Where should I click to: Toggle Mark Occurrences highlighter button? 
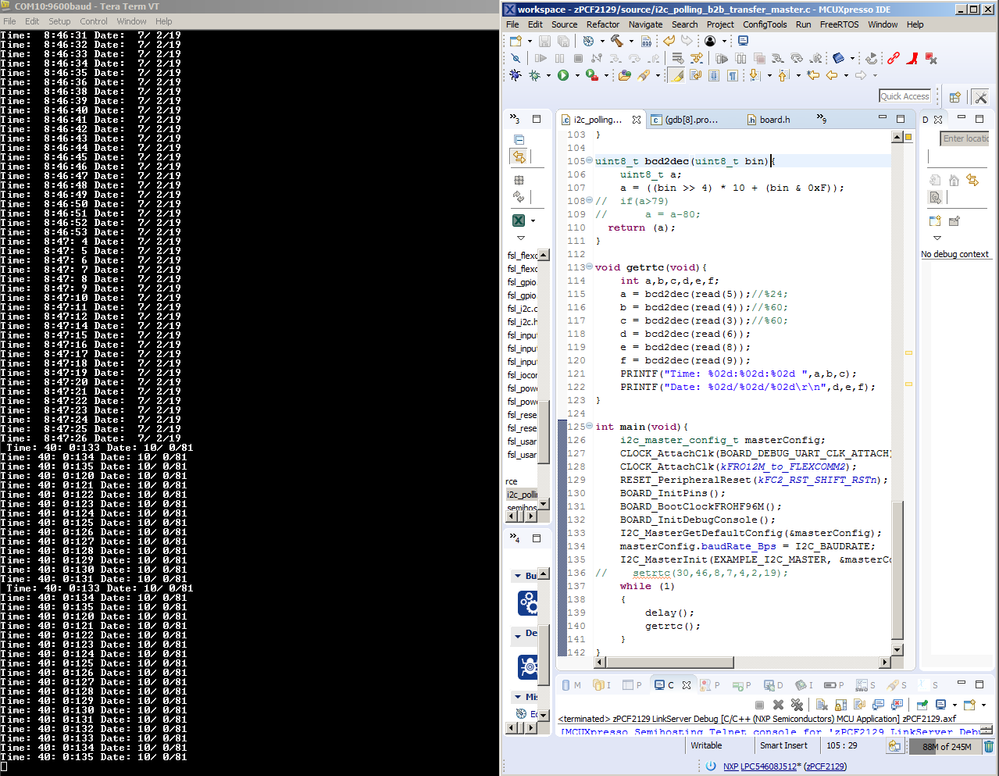[677, 75]
